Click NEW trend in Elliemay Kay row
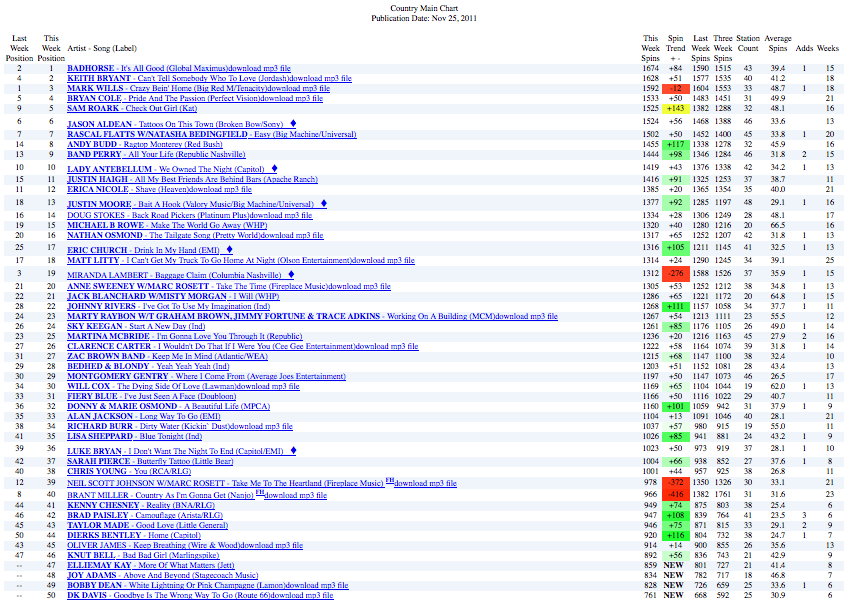This screenshot has width=844, height=604. pyautogui.click(x=673, y=566)
